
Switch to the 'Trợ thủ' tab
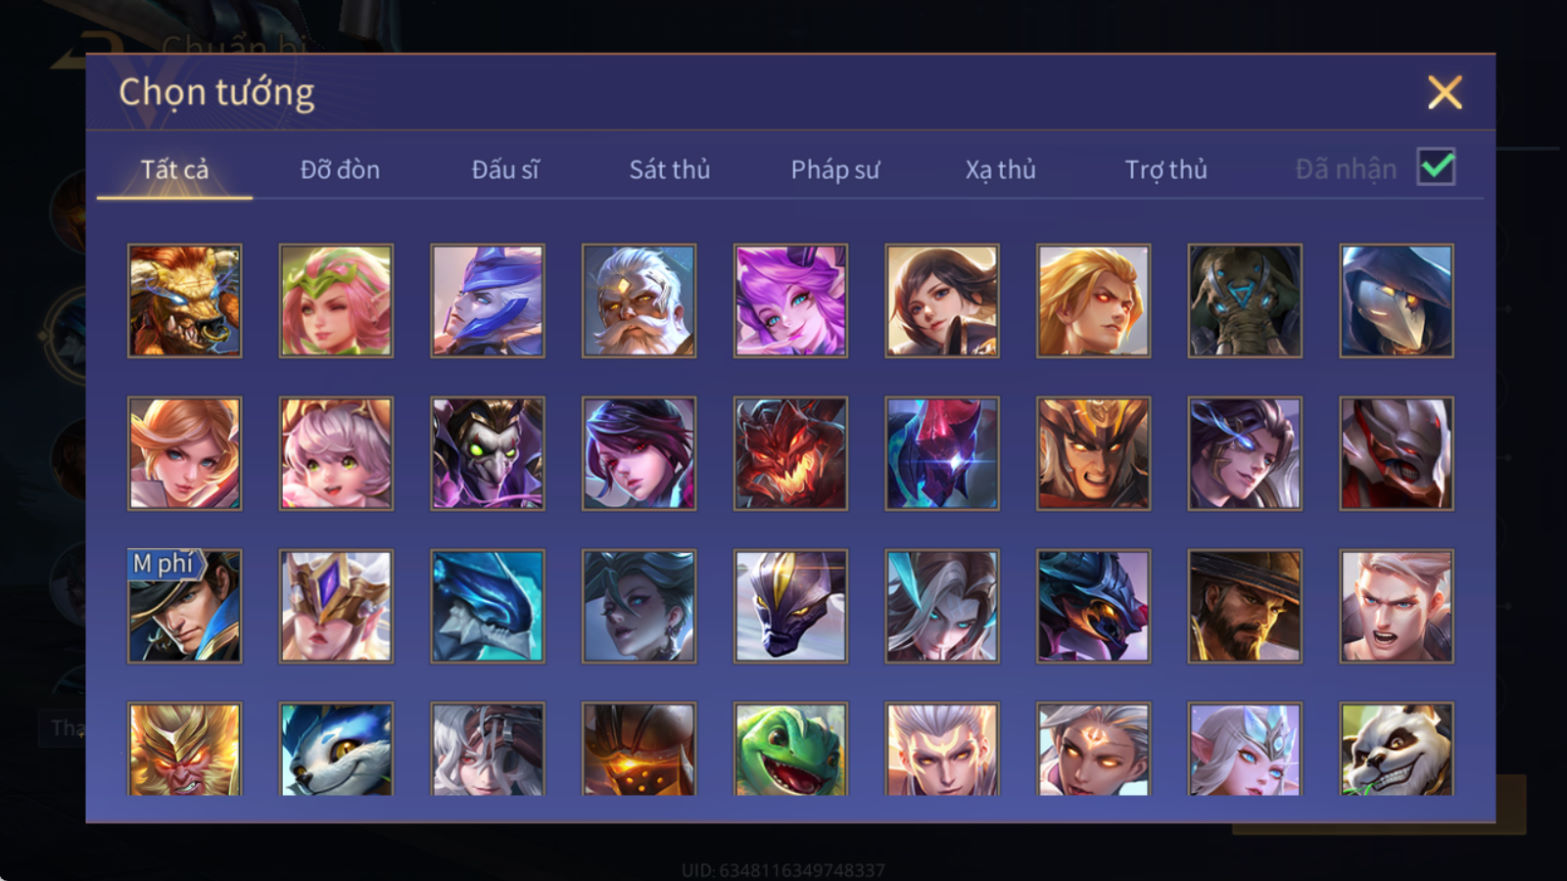1166,170
